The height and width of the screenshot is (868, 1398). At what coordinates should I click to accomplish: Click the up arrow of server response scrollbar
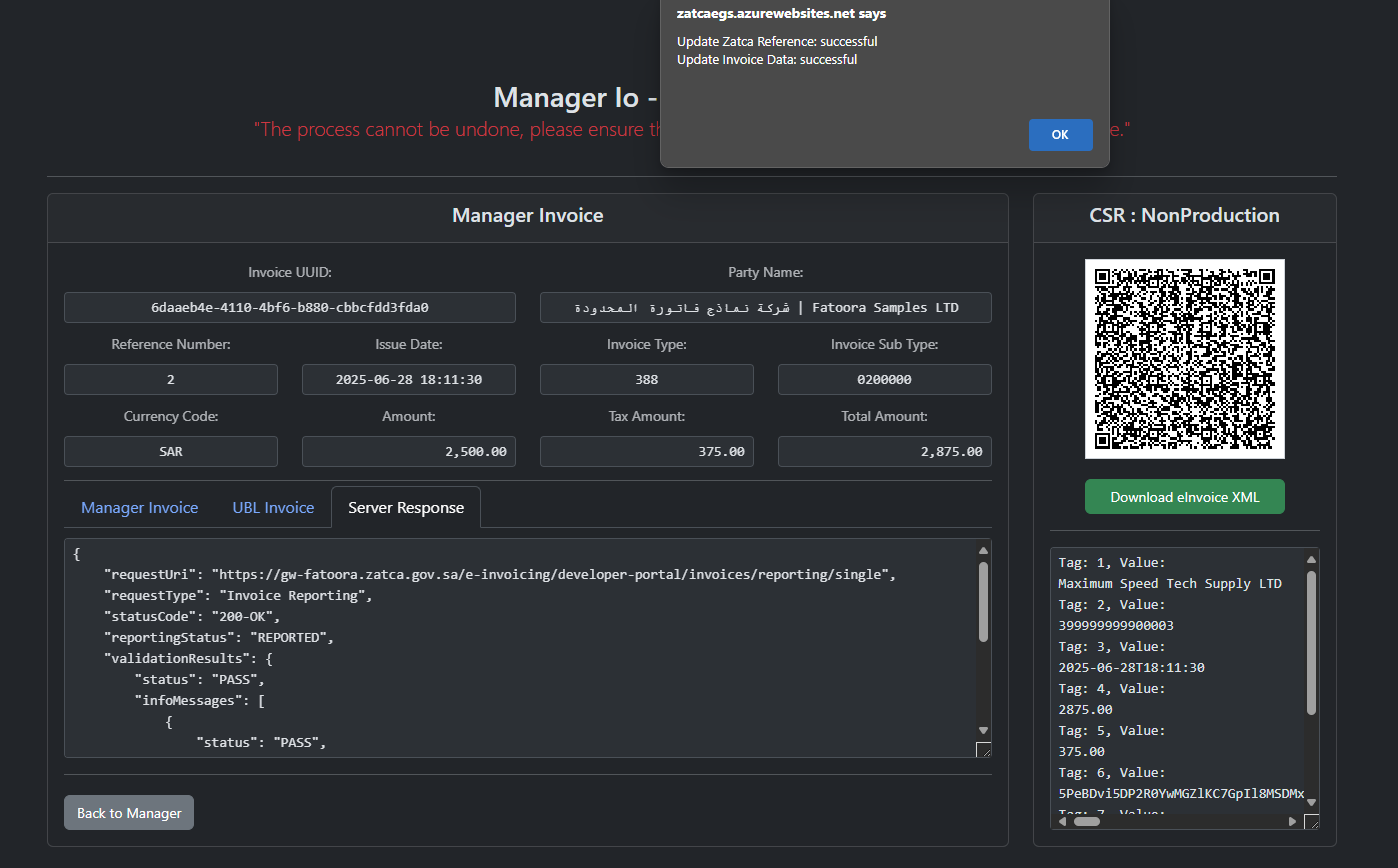[x=983, y=550]
